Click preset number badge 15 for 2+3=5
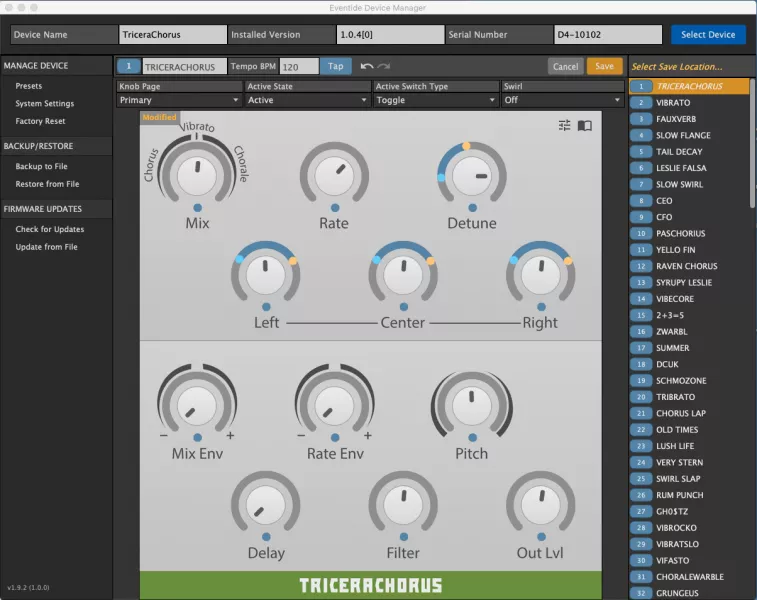This screenshot has width=757, height=600. pos(641,315)
